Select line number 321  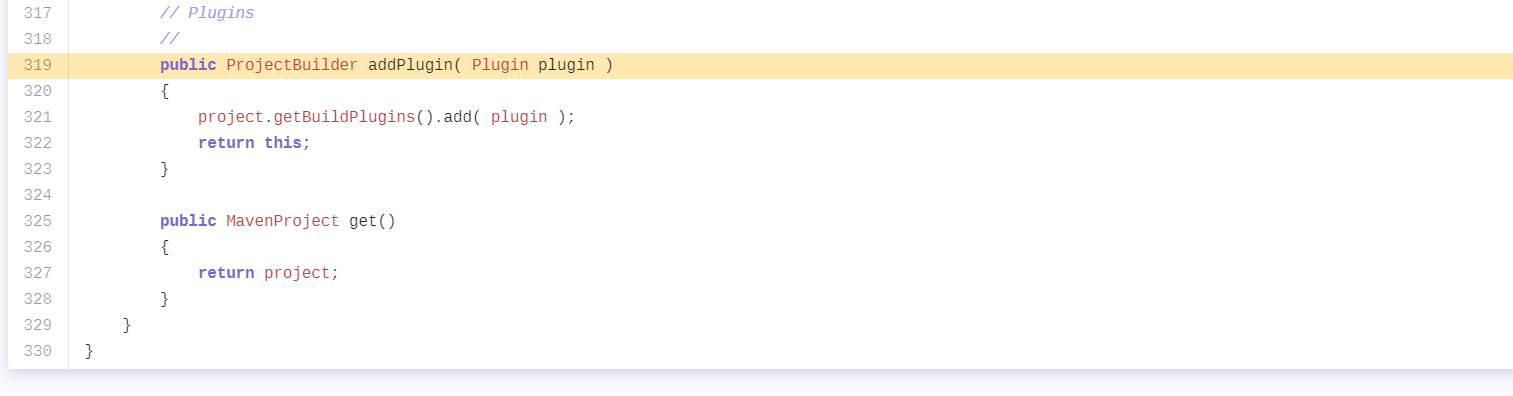[38, 117]
